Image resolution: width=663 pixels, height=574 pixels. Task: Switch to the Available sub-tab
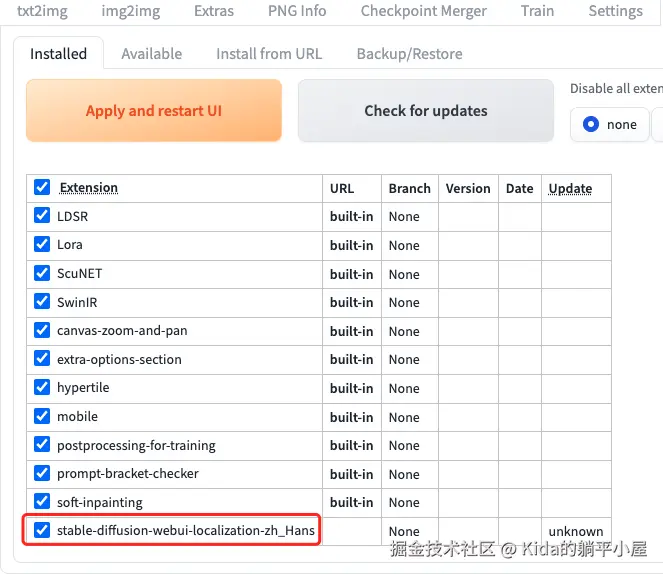coord(151,54)
